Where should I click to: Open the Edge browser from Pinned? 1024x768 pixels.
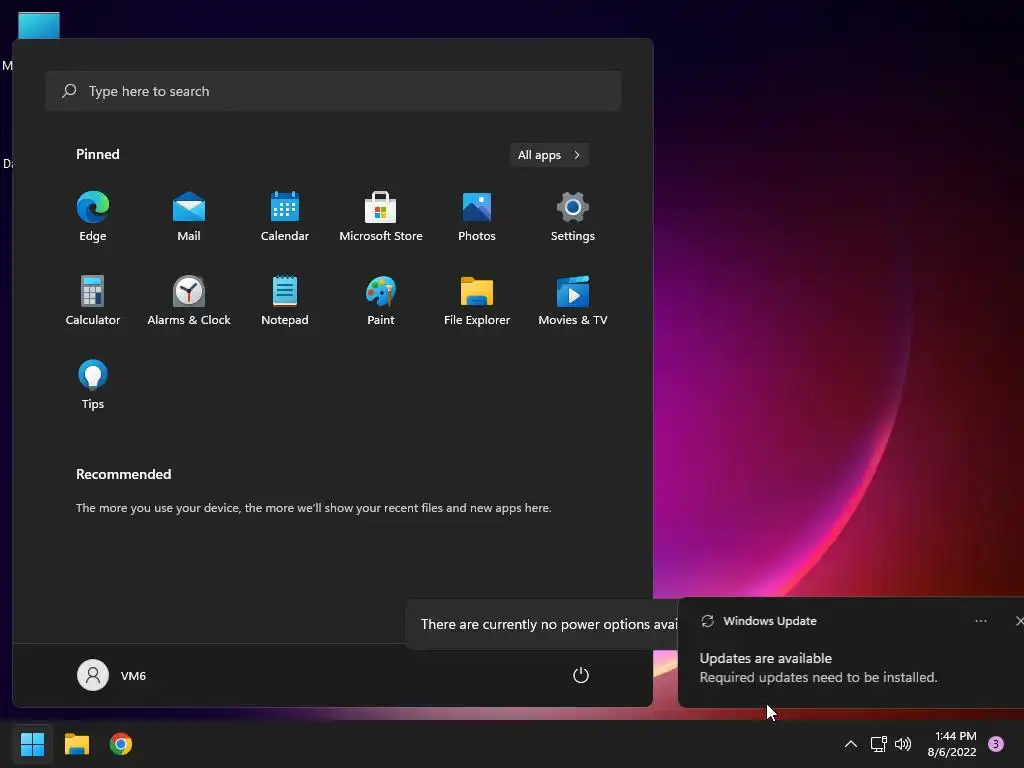pos(93,217)
